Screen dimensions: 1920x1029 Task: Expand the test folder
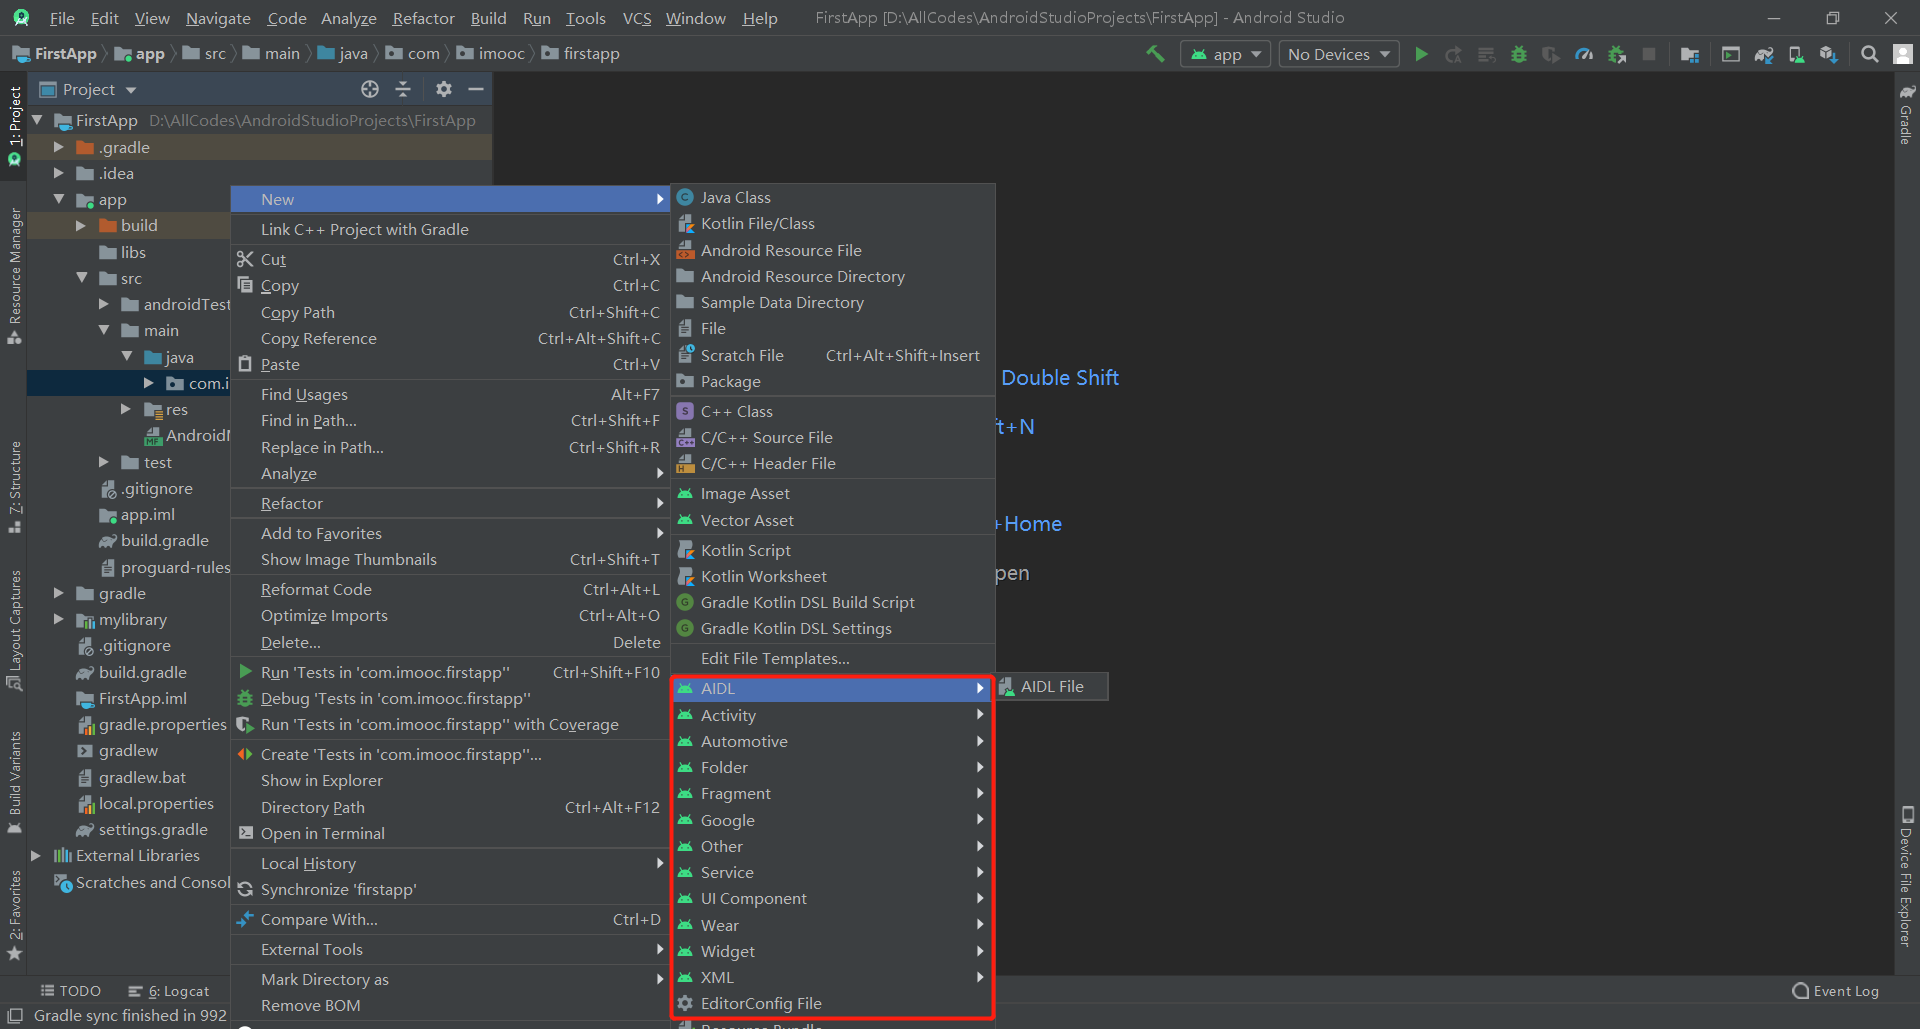click(103, 462)
